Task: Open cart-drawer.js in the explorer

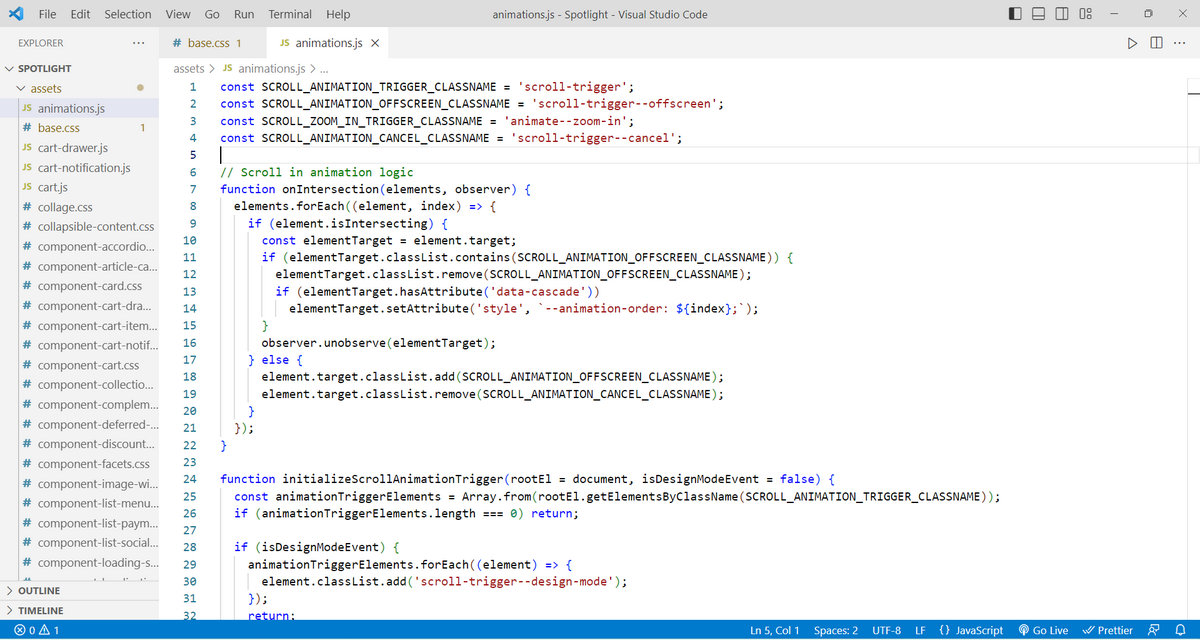Action: pos(72,148)
